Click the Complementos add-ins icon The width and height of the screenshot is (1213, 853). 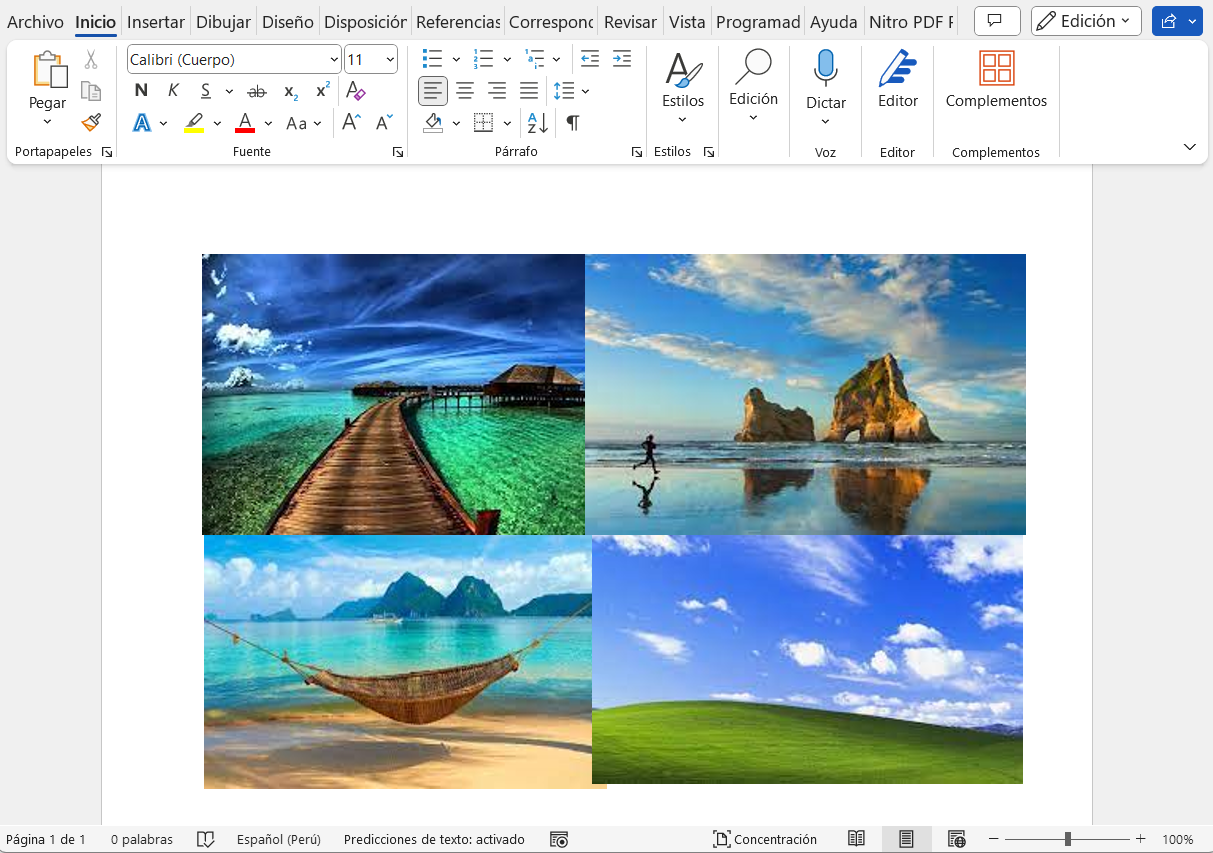[x=996, y=68]
